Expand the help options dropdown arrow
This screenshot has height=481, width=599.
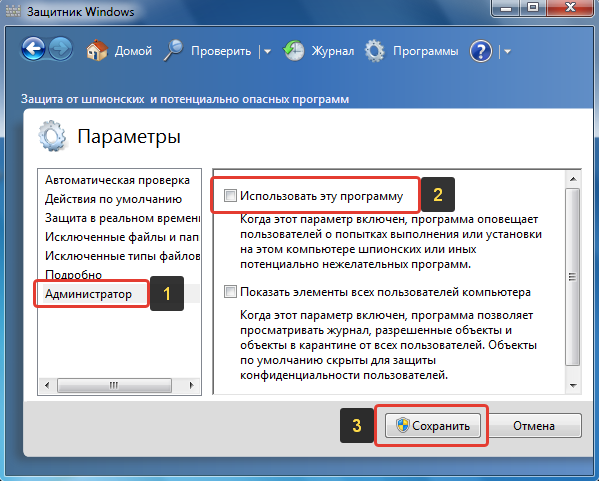point(507,51)
